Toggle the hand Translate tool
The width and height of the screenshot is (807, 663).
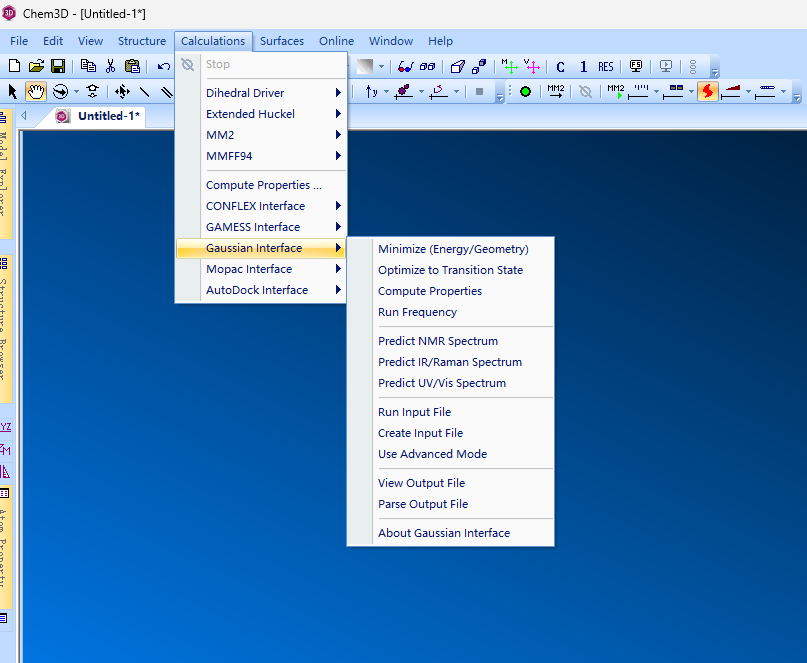pos(36,91)
